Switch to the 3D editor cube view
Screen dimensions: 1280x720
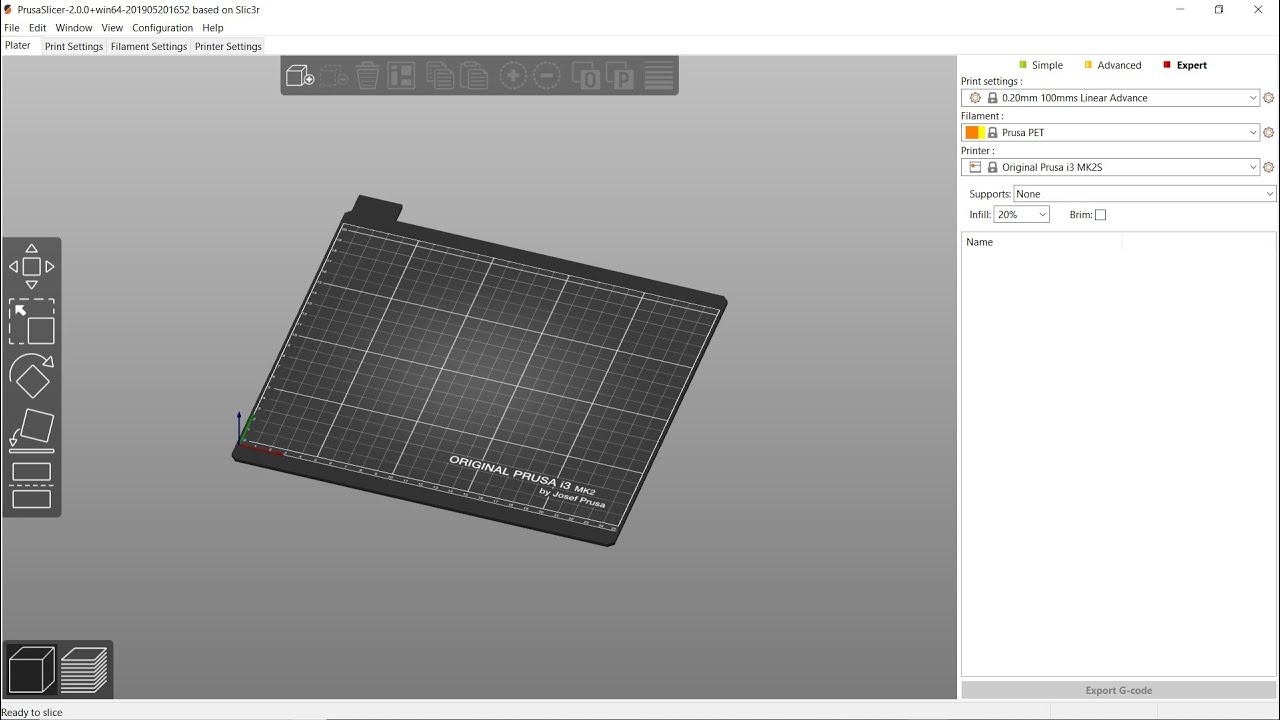(x=31, y=669)
